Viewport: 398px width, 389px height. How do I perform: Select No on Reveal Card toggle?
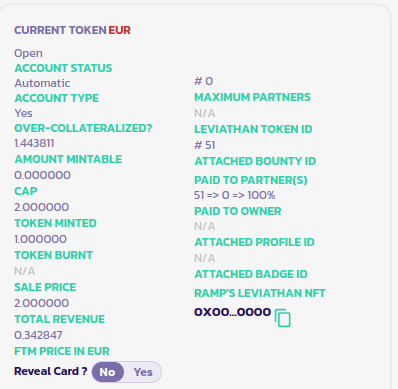107,372
